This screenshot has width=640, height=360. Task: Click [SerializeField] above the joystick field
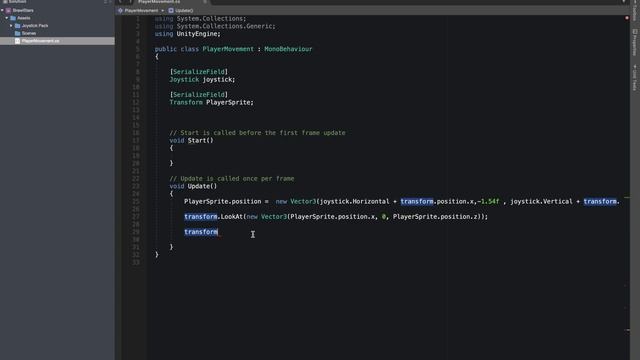(x=199, y=72)
